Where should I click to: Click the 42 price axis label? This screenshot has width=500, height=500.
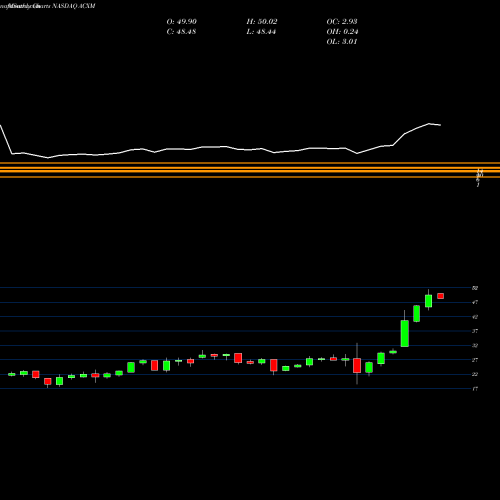pos(475,317)
